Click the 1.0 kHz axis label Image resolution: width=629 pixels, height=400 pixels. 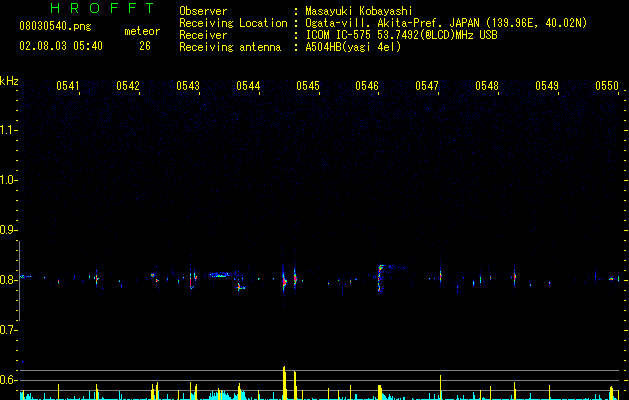pos(8,180)
